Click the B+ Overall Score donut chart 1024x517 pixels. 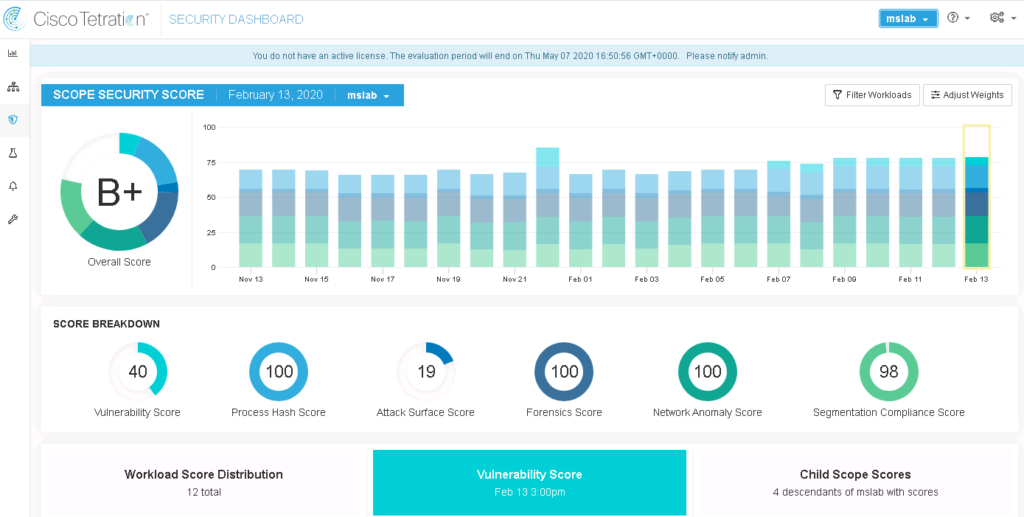(x=119, y=192)
